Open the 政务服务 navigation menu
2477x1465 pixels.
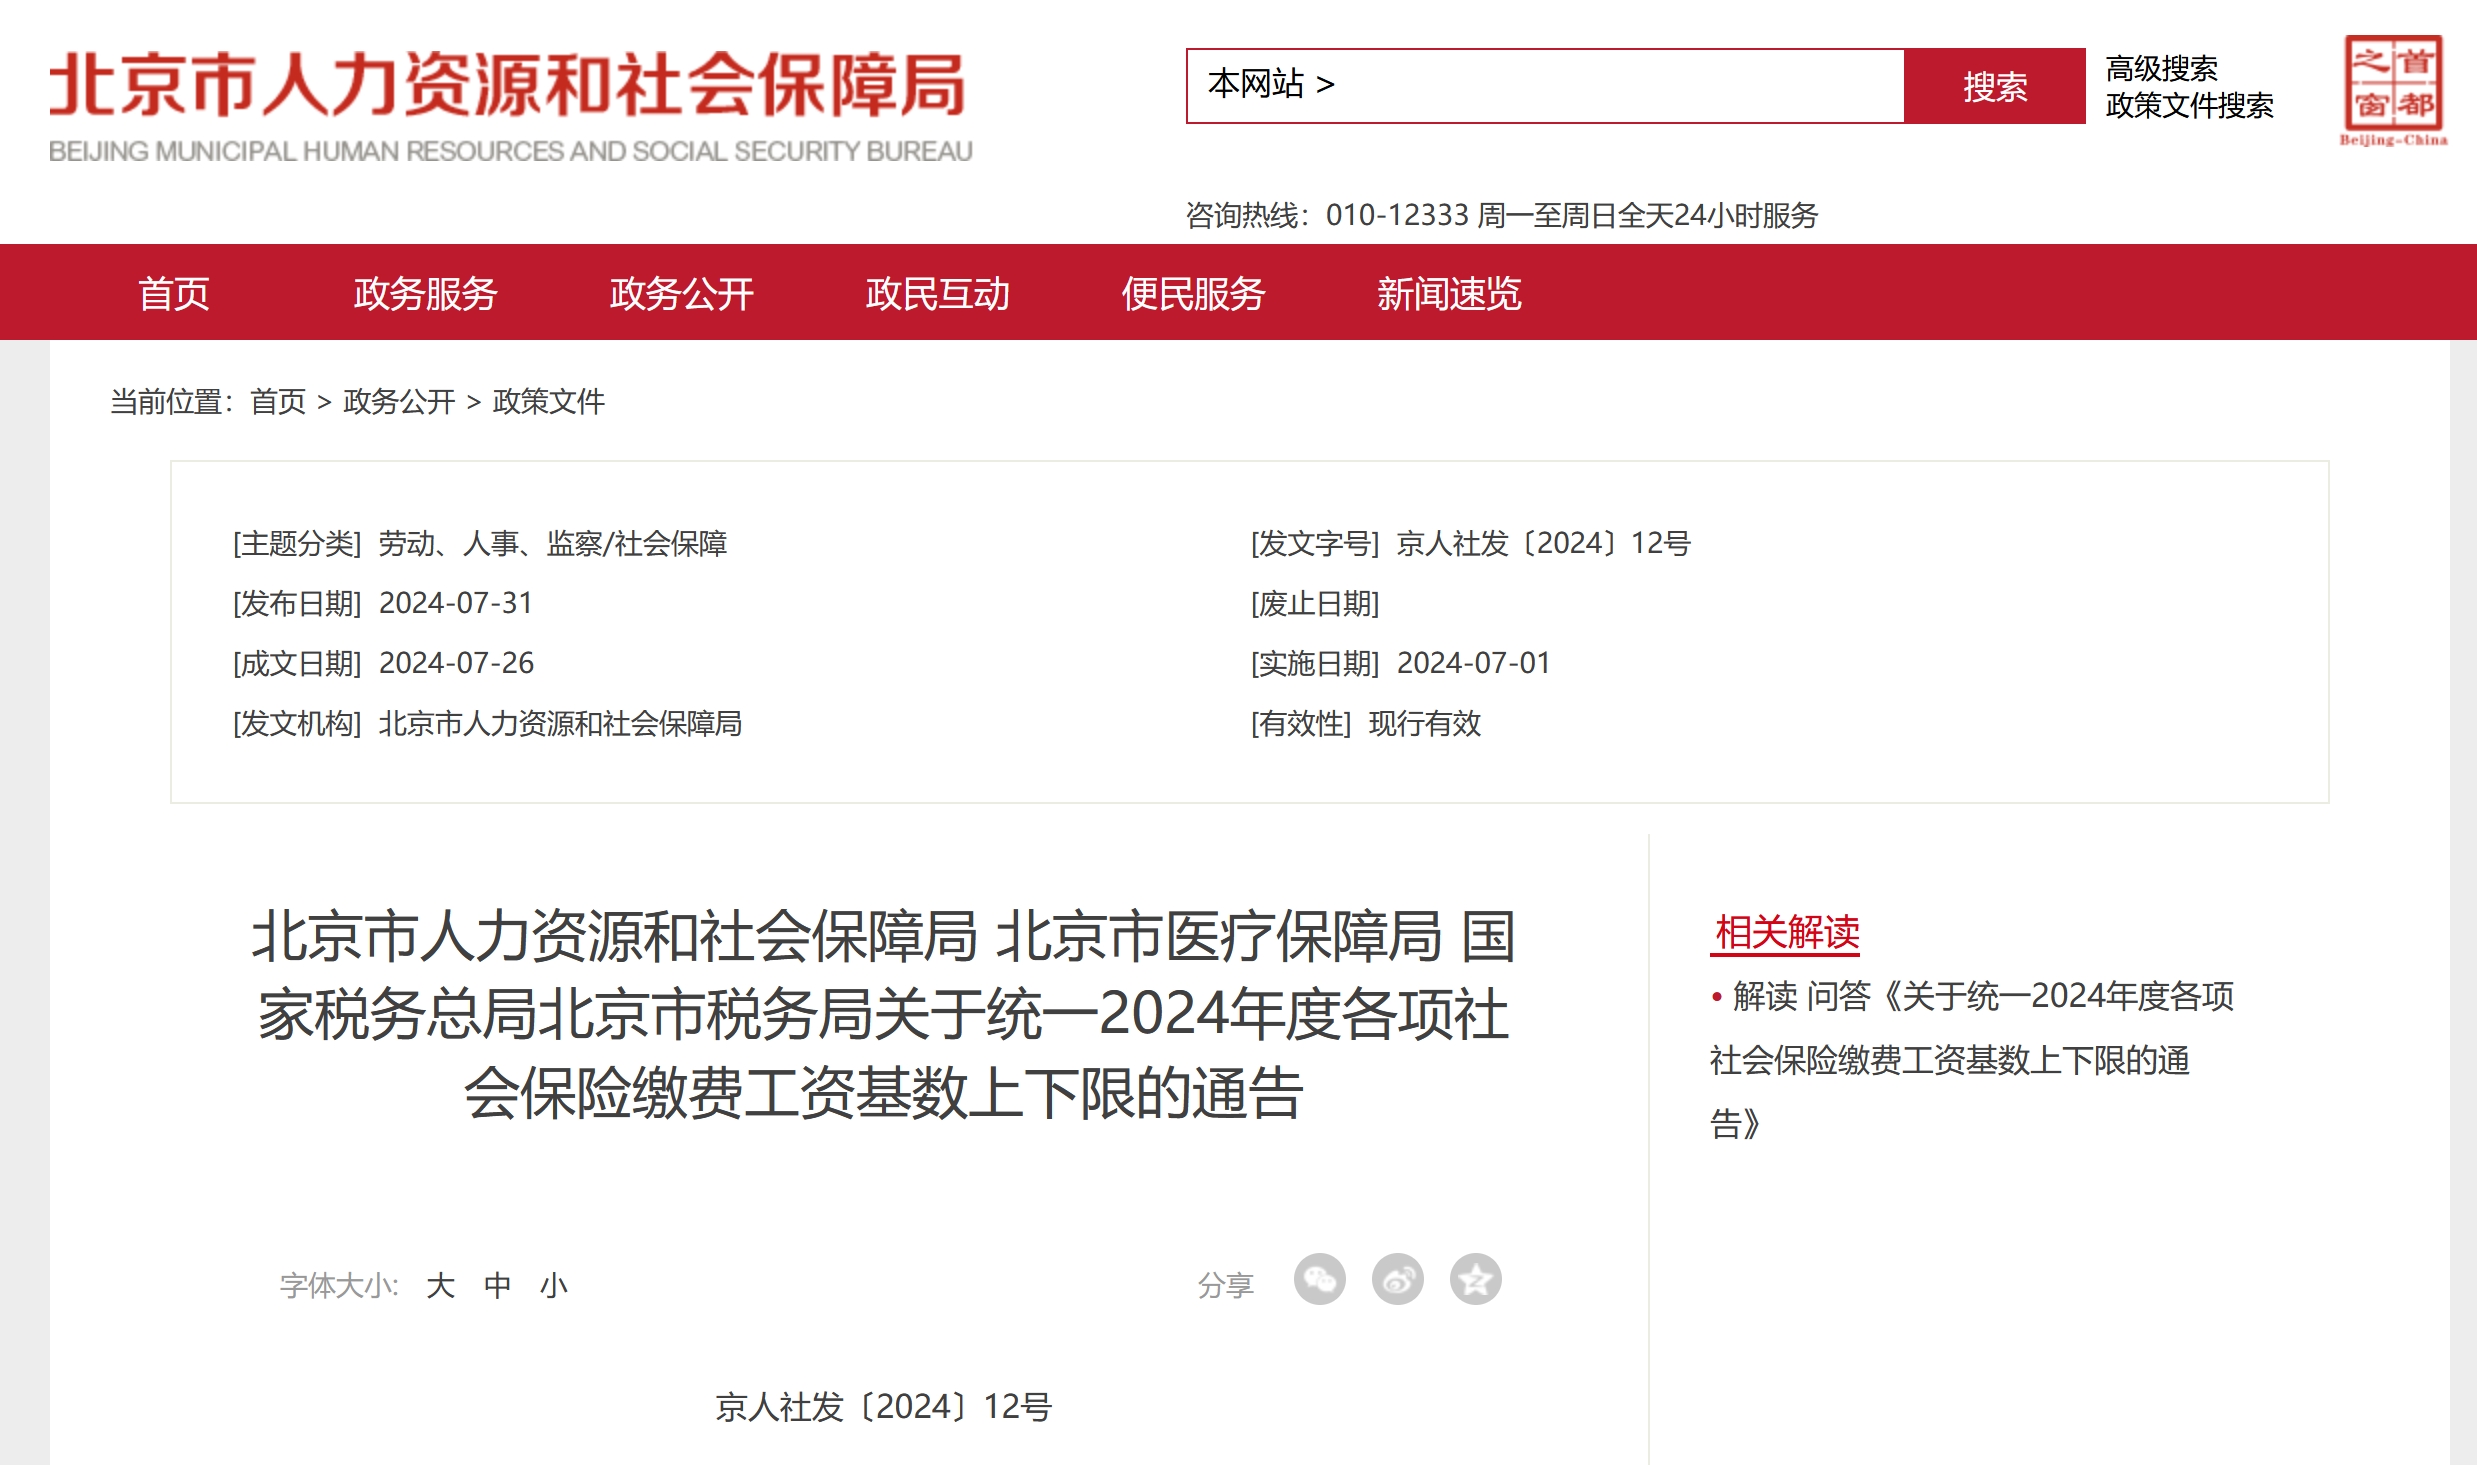[x=425, y=293]
